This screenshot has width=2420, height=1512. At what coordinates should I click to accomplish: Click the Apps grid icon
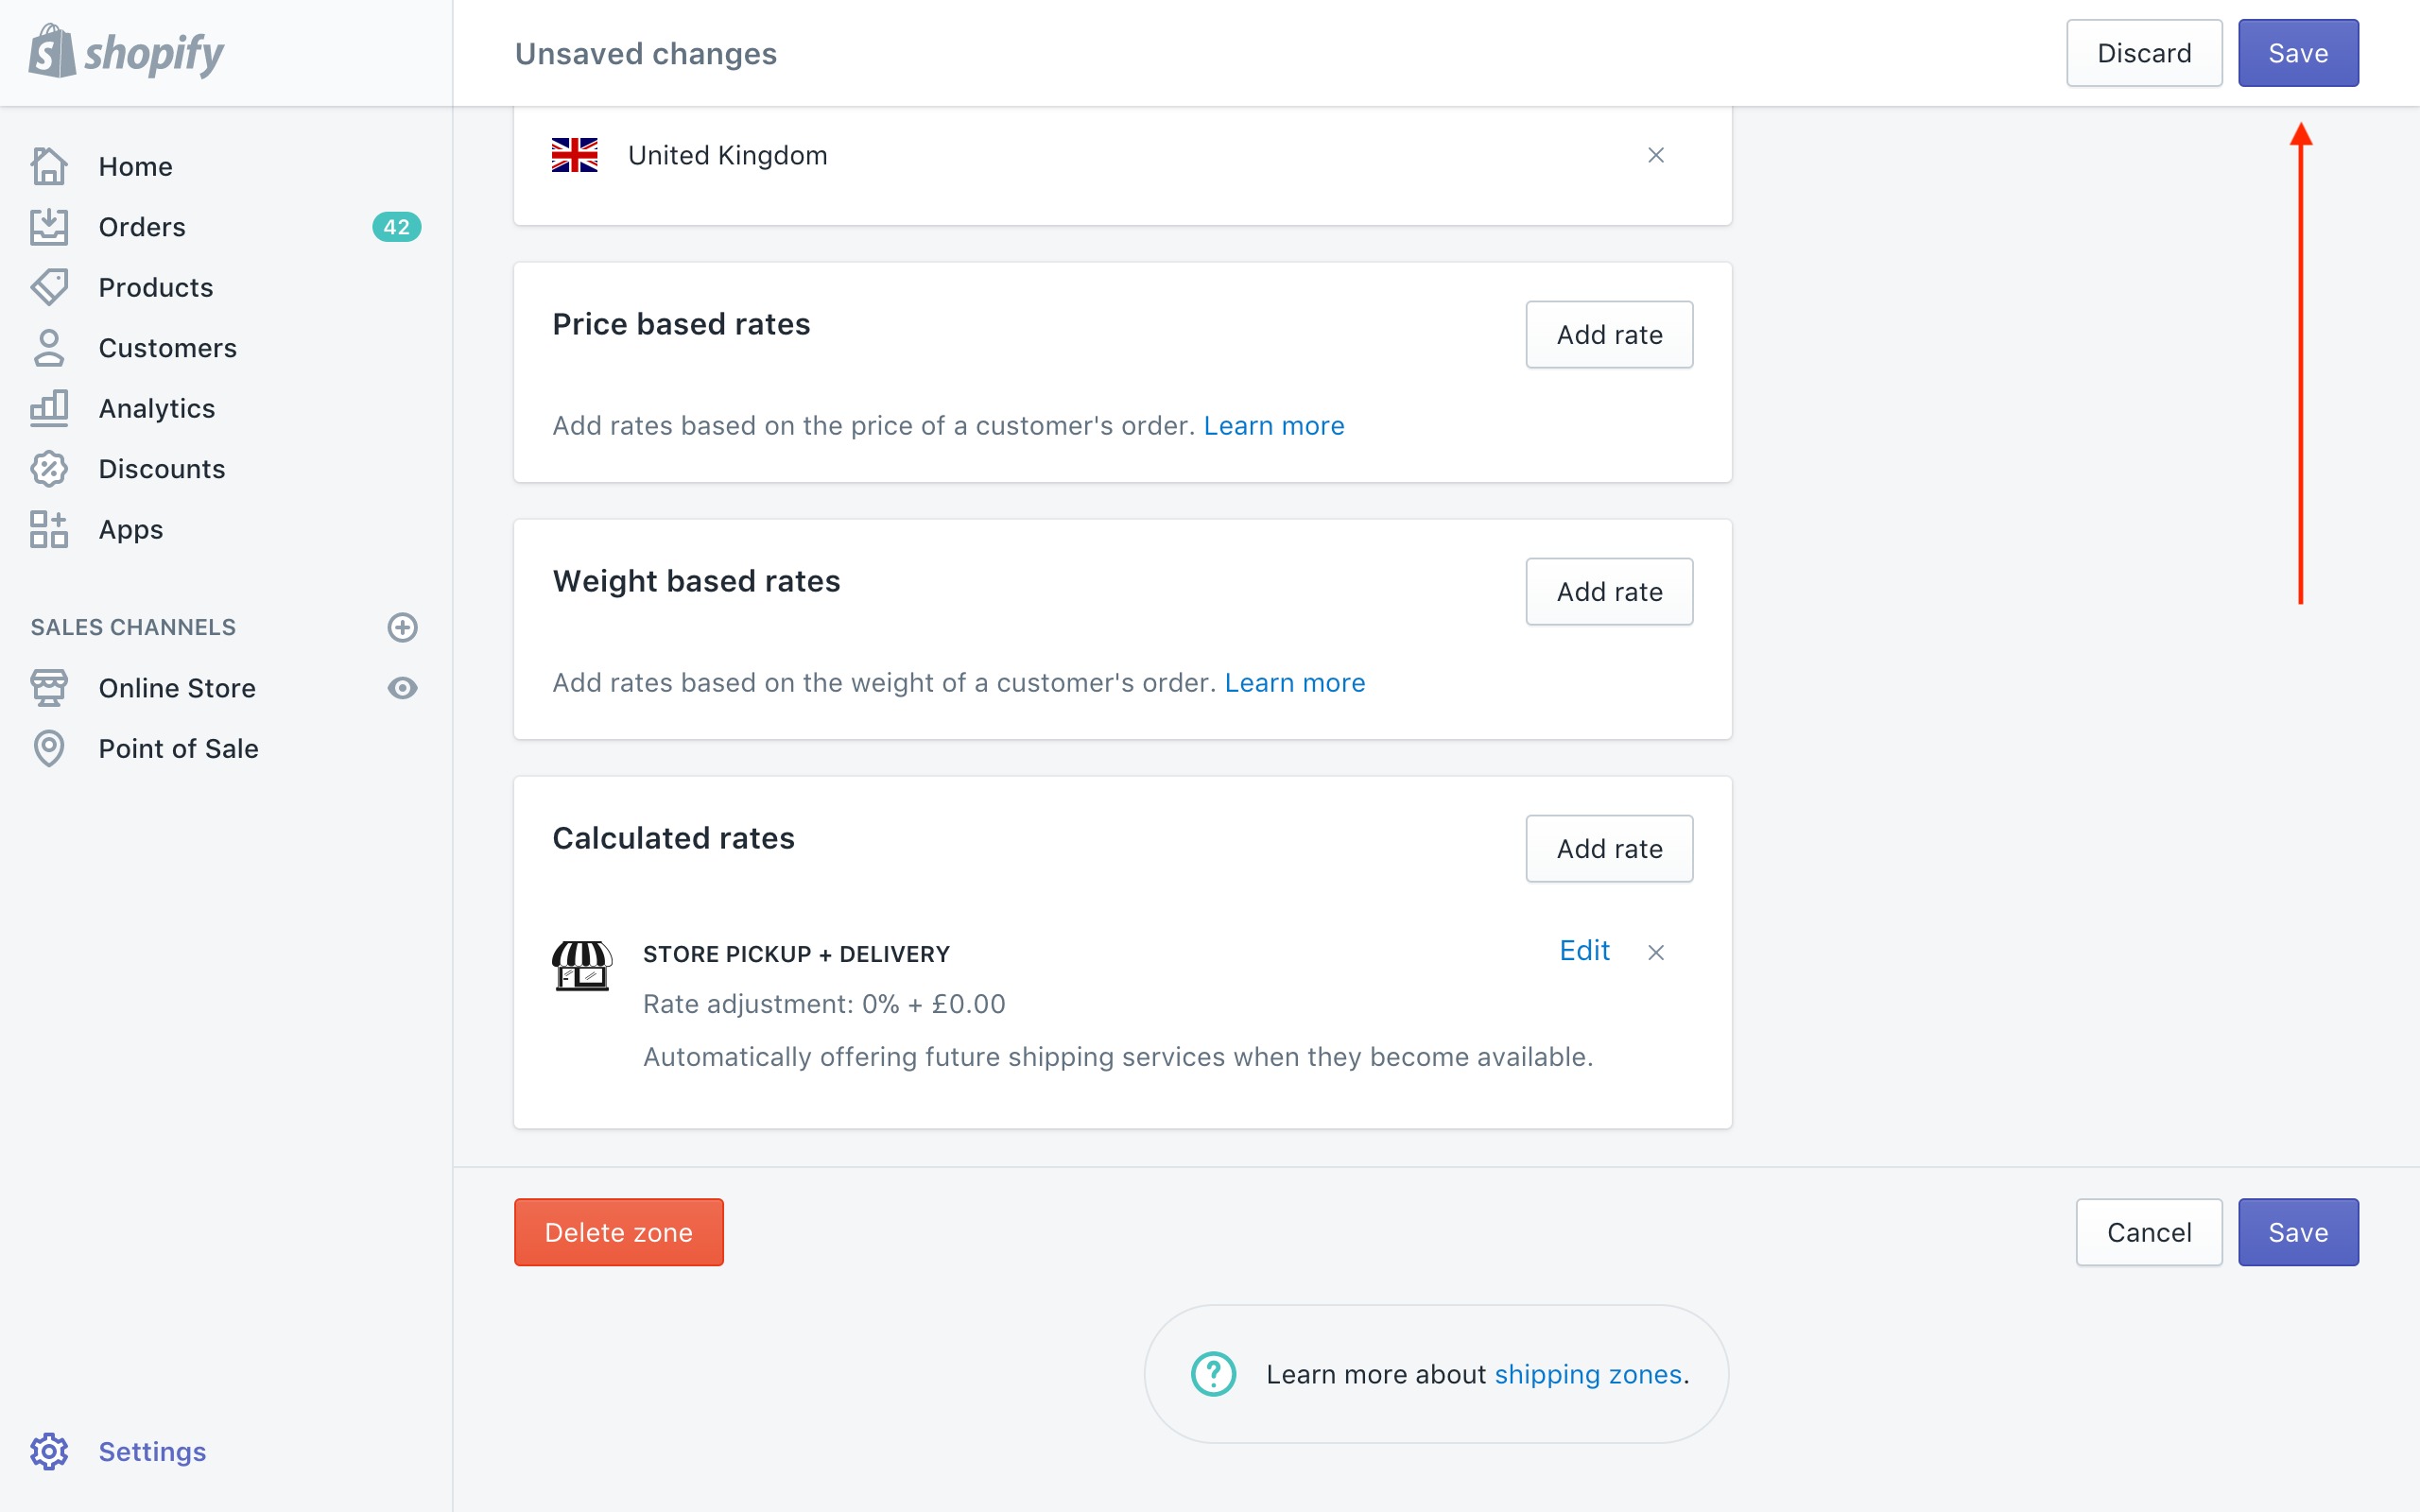[49, 529]
